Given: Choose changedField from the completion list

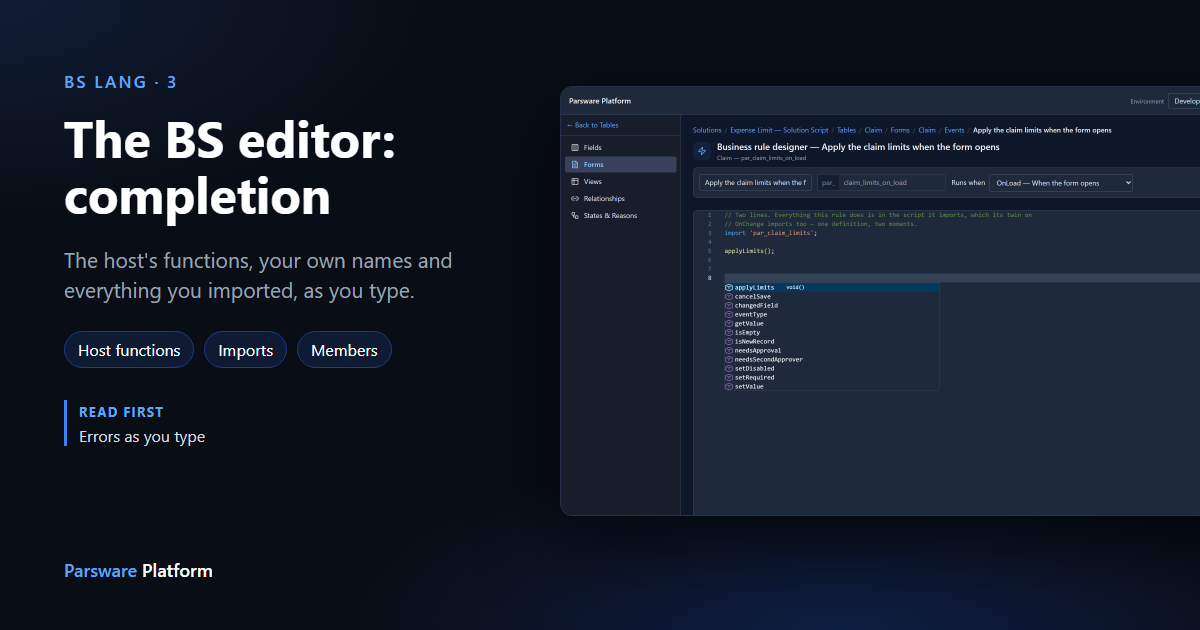Looking at the screenshot, I should pyautogui.click(x=831, y=306).
